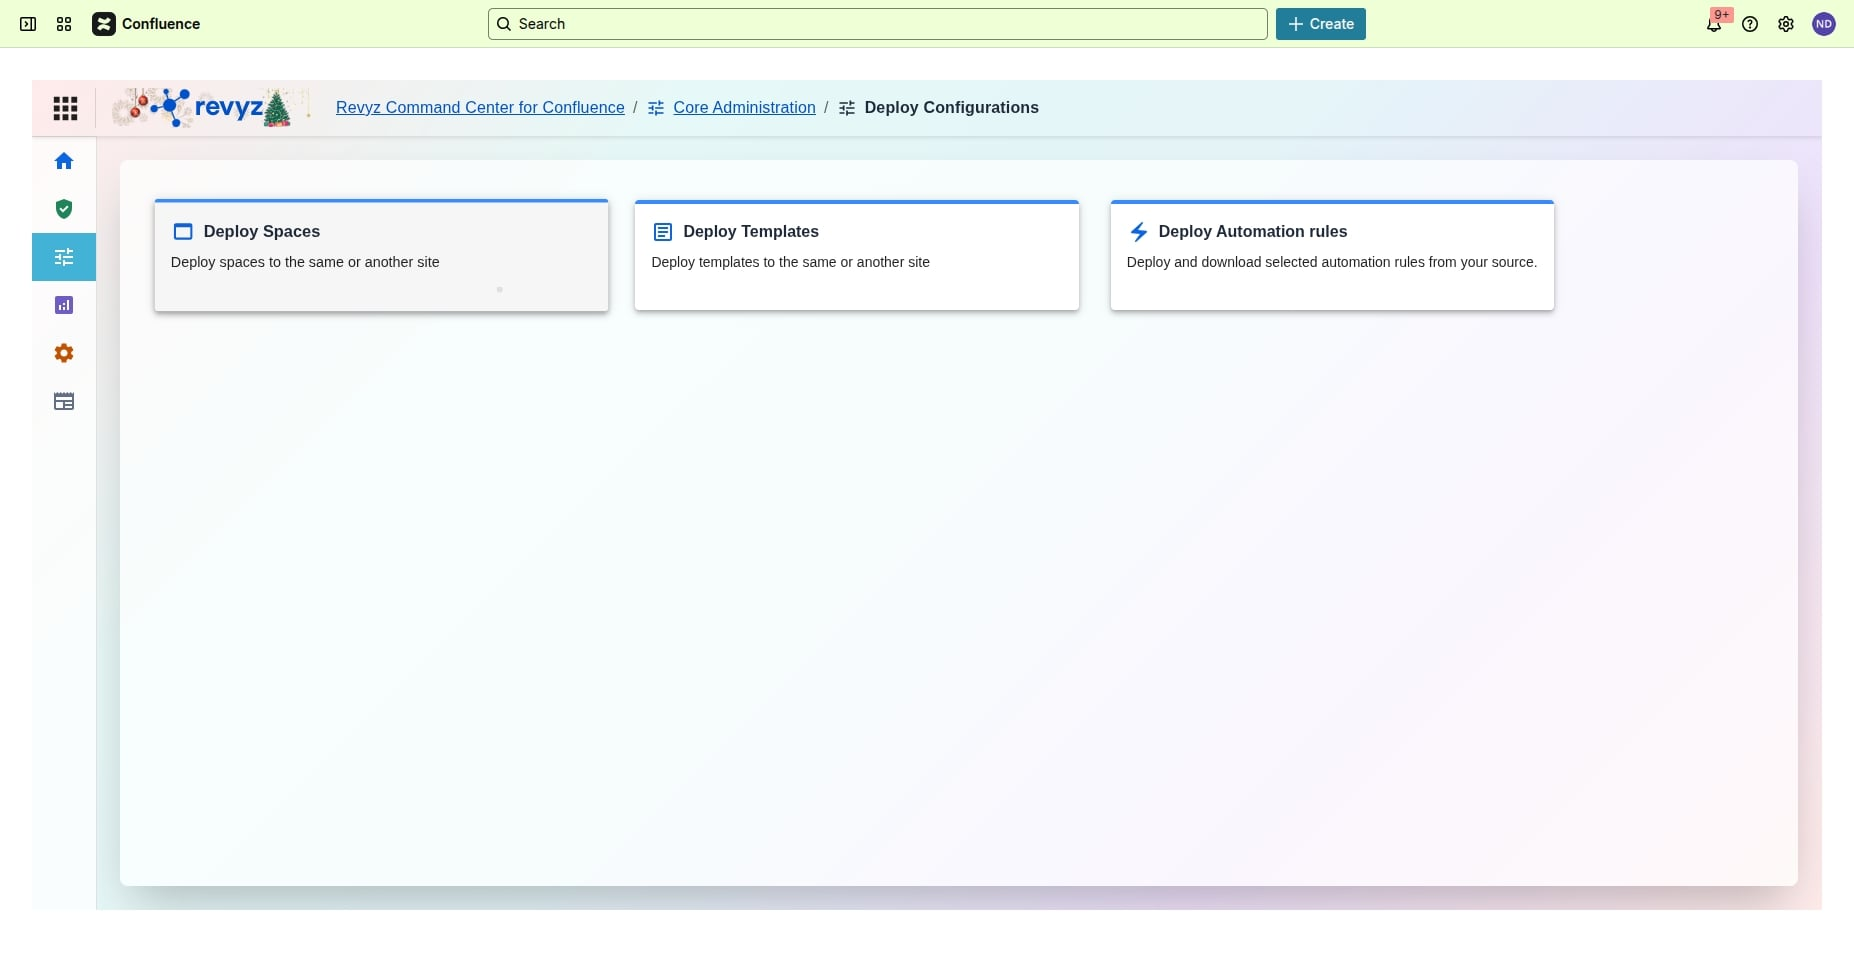The image size is (1854, 961).
Task: Navigate to Core Administration breadcrumb link
Action: coord(744,108)
